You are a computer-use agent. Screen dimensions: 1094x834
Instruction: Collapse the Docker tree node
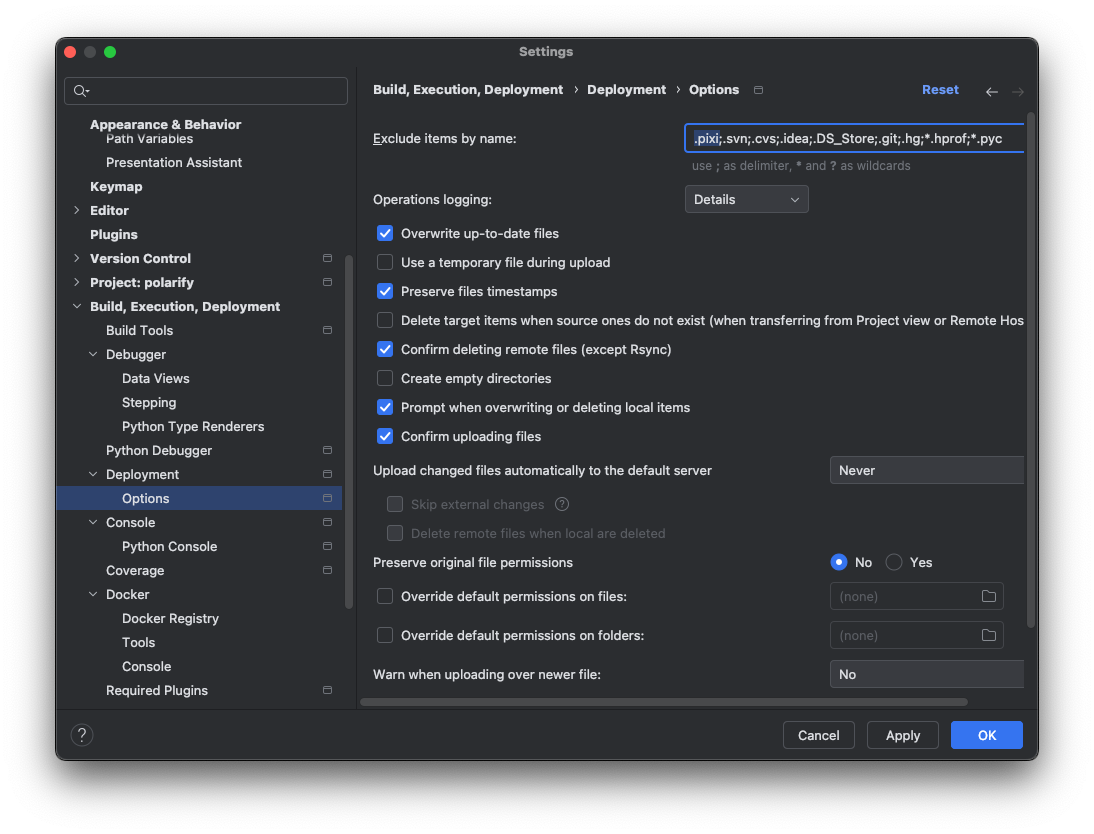pyautogui.click(x=93, y=594)
